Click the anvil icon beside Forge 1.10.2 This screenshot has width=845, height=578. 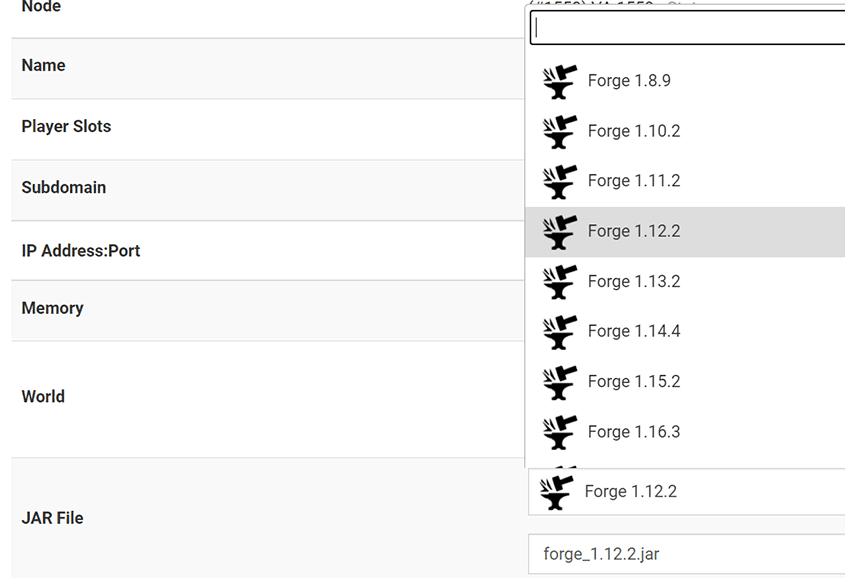pyautogui.click(x=560, y=131)
